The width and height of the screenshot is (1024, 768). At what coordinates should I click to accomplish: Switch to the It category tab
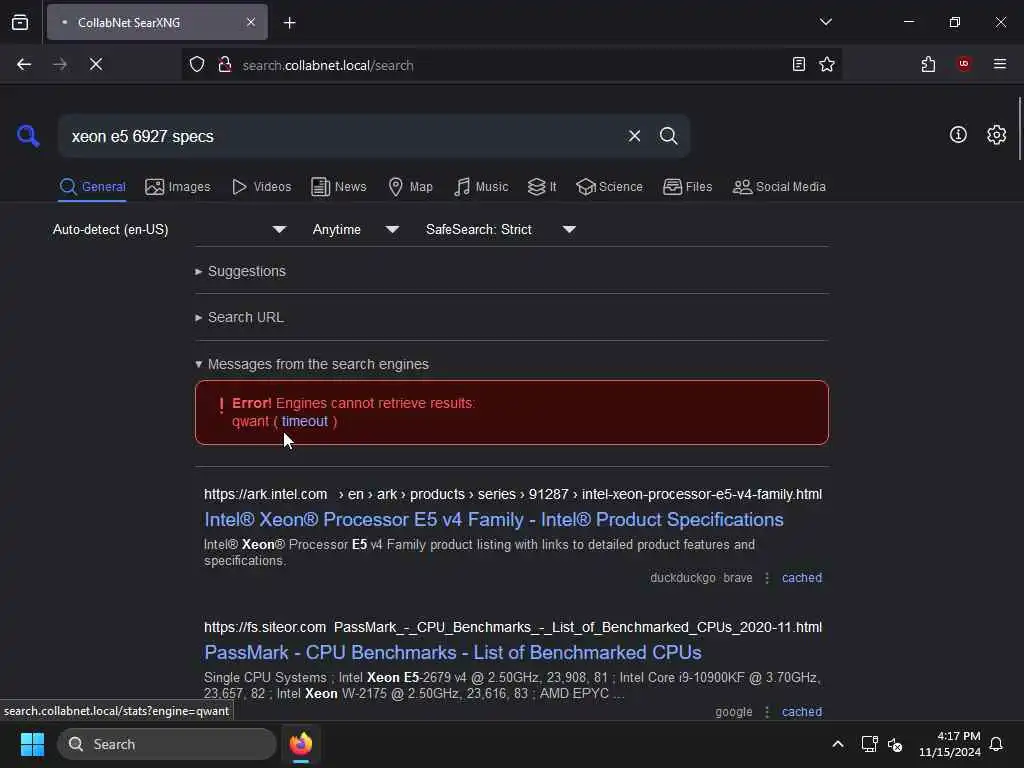coord(542,187)
